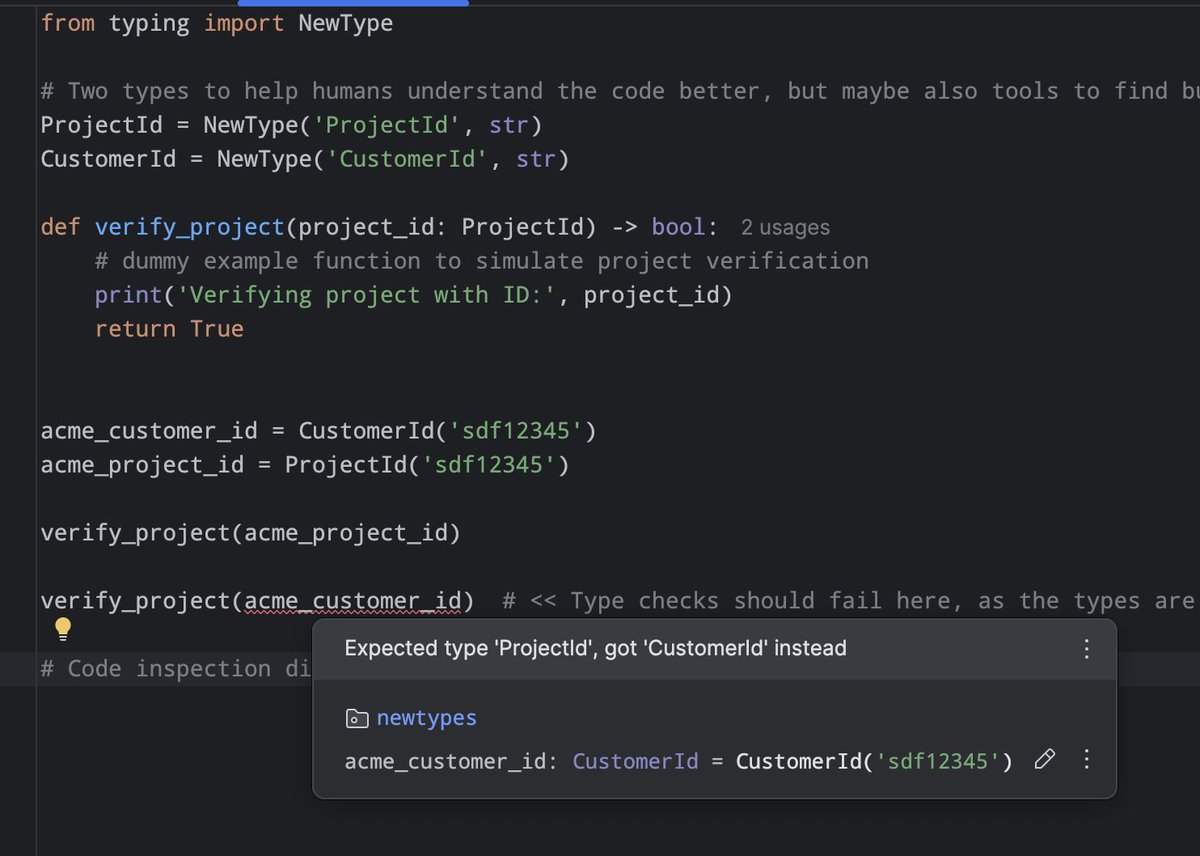Click the 'Expected type ProjectId' error message

(x=595, y=649)
